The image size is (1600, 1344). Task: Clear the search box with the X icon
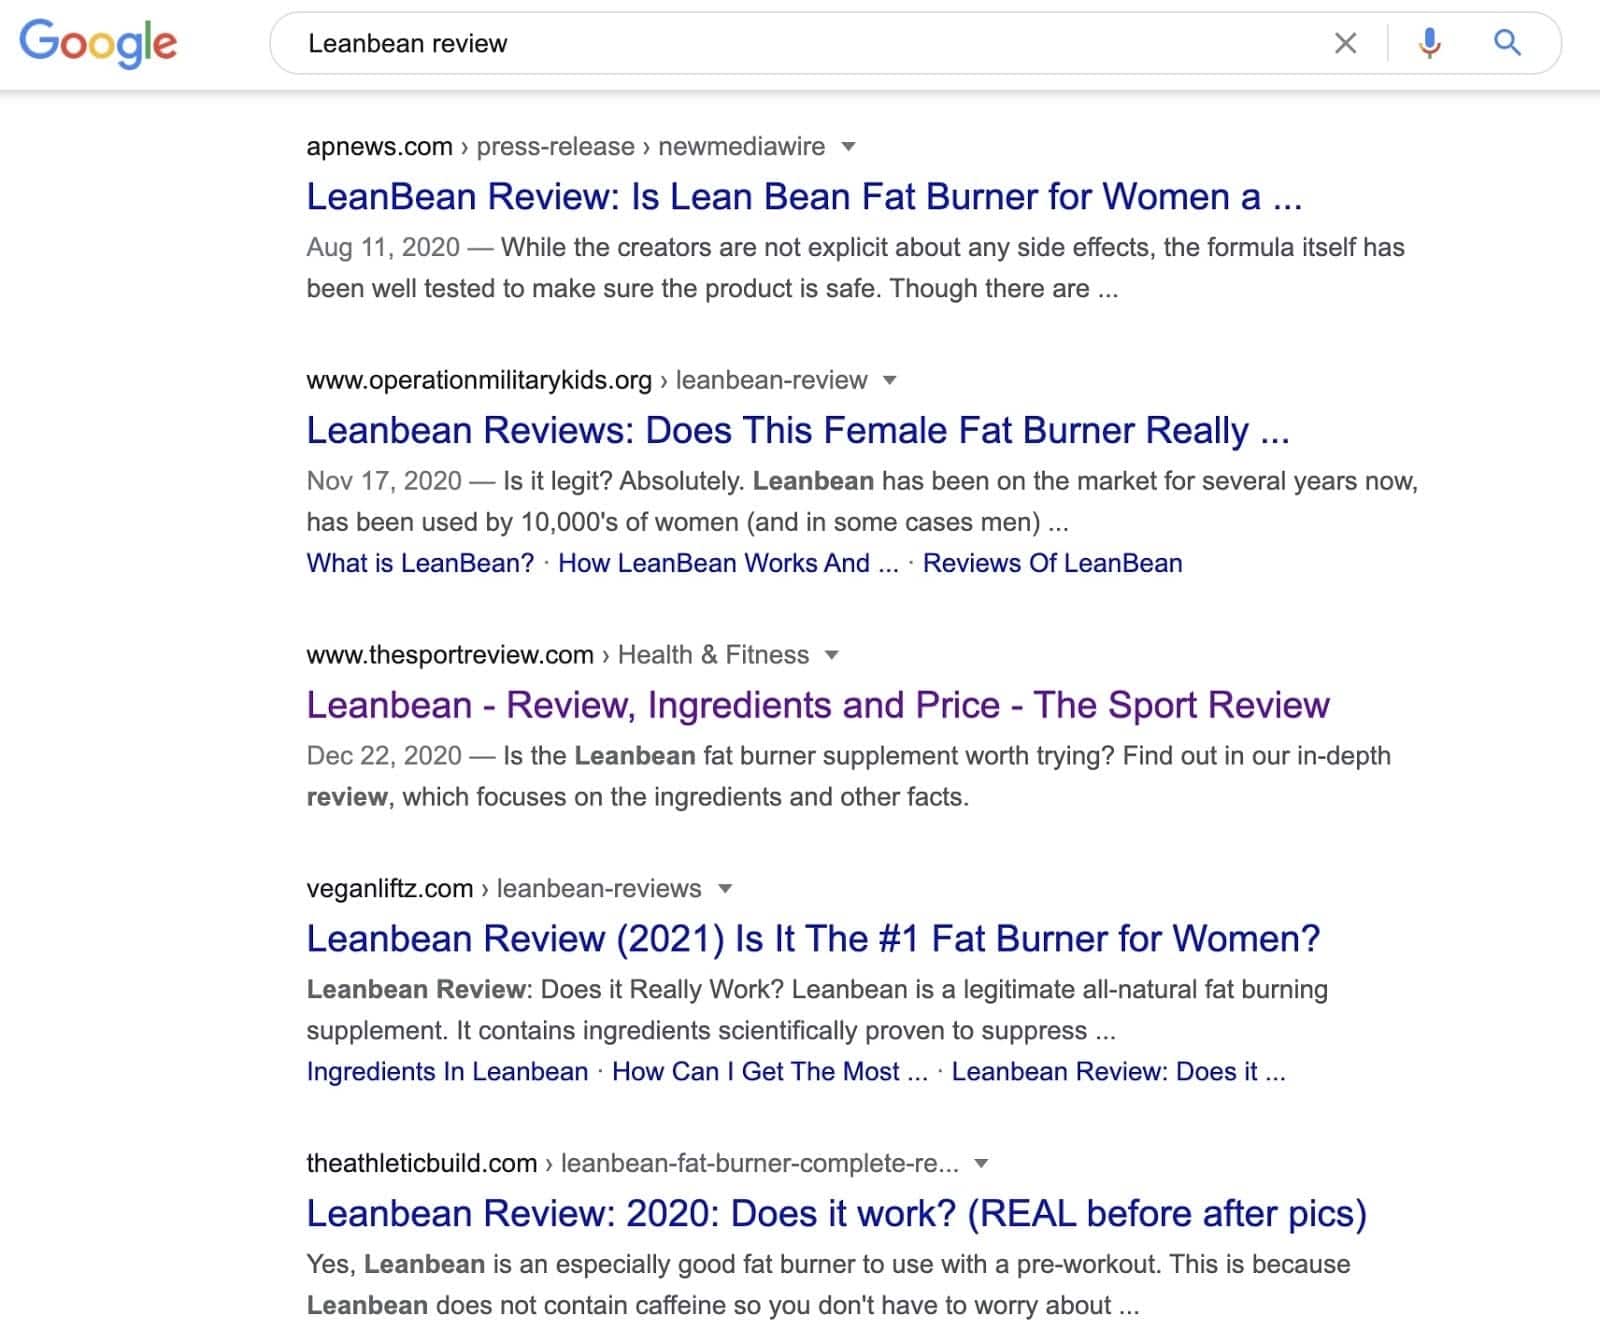point(1346,43)
